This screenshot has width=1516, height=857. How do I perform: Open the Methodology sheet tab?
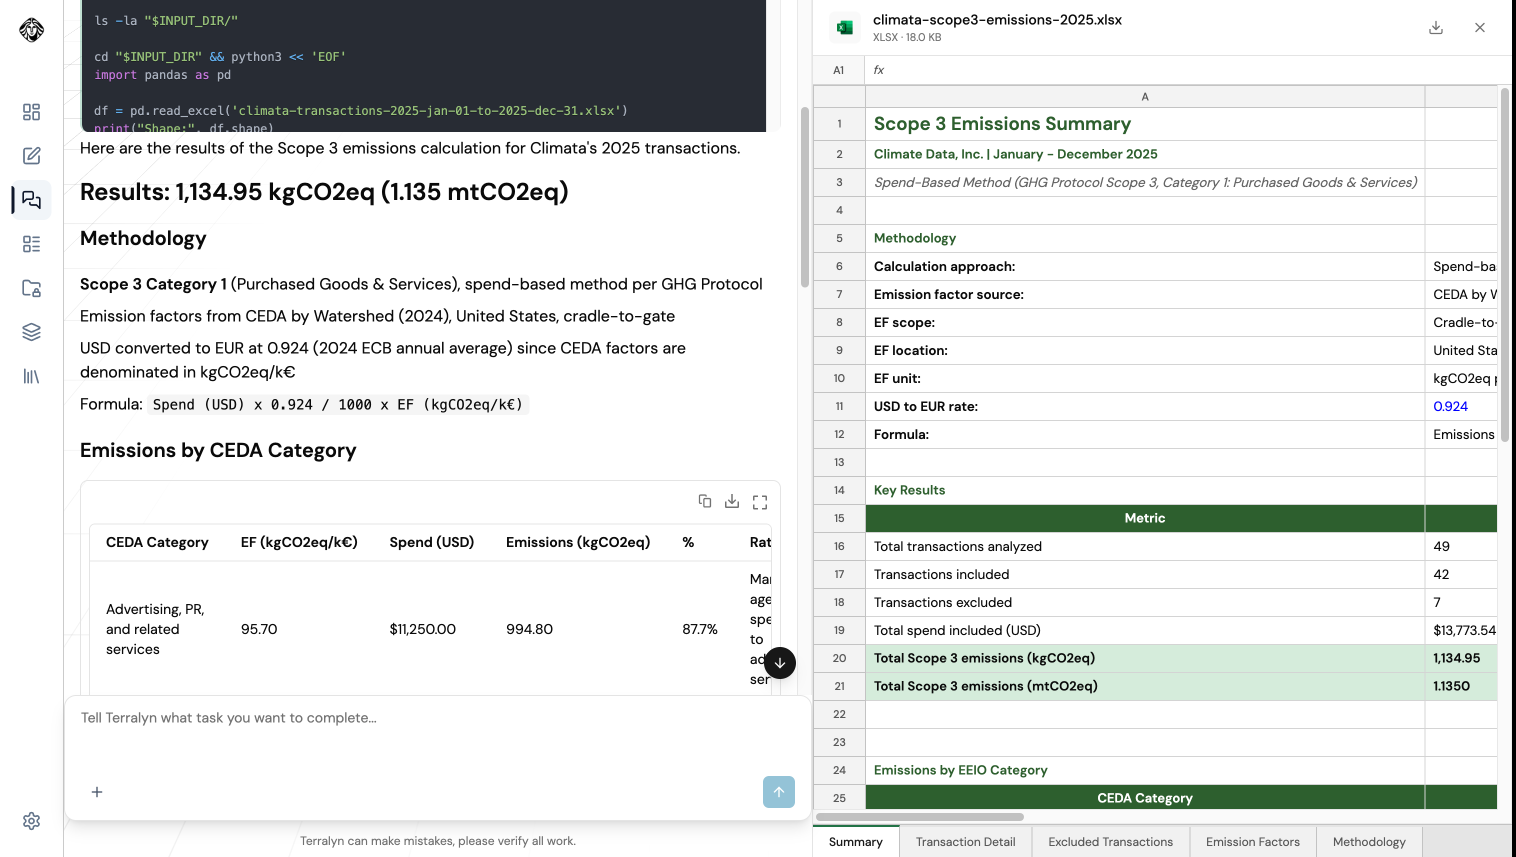[x=1369, y=842]
